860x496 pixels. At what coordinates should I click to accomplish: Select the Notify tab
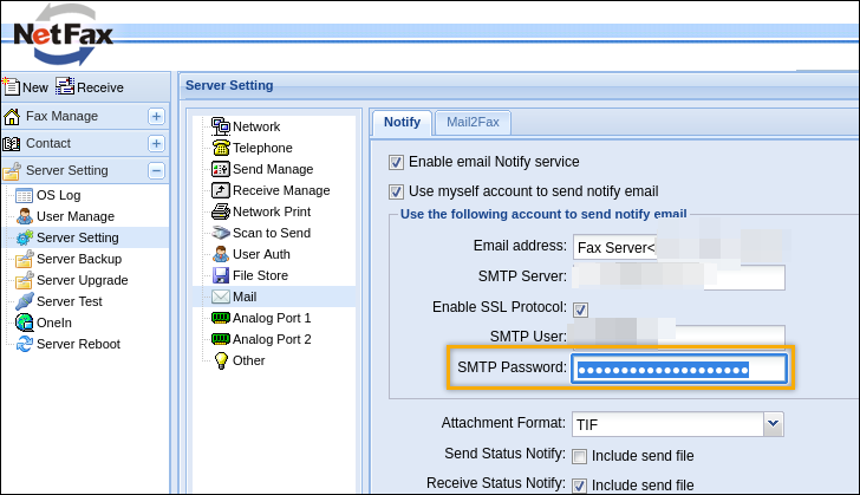pyautogui.click(x=402, y=122)
